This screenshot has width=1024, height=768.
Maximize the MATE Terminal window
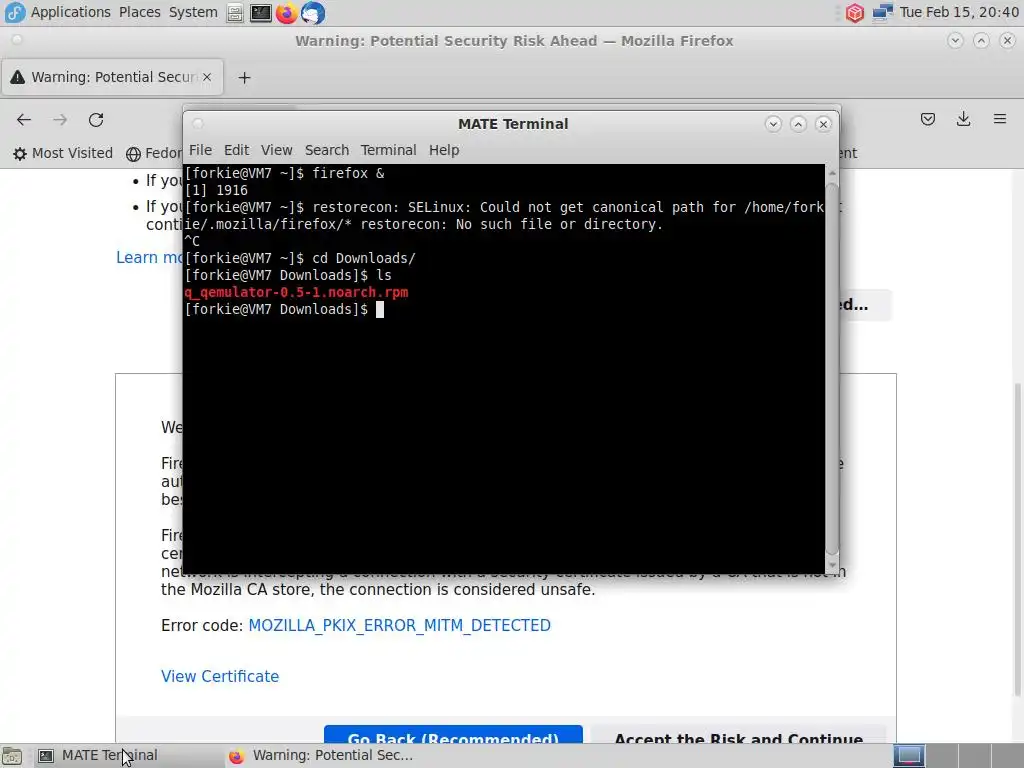pyautogui.click(x=798, y=124)
